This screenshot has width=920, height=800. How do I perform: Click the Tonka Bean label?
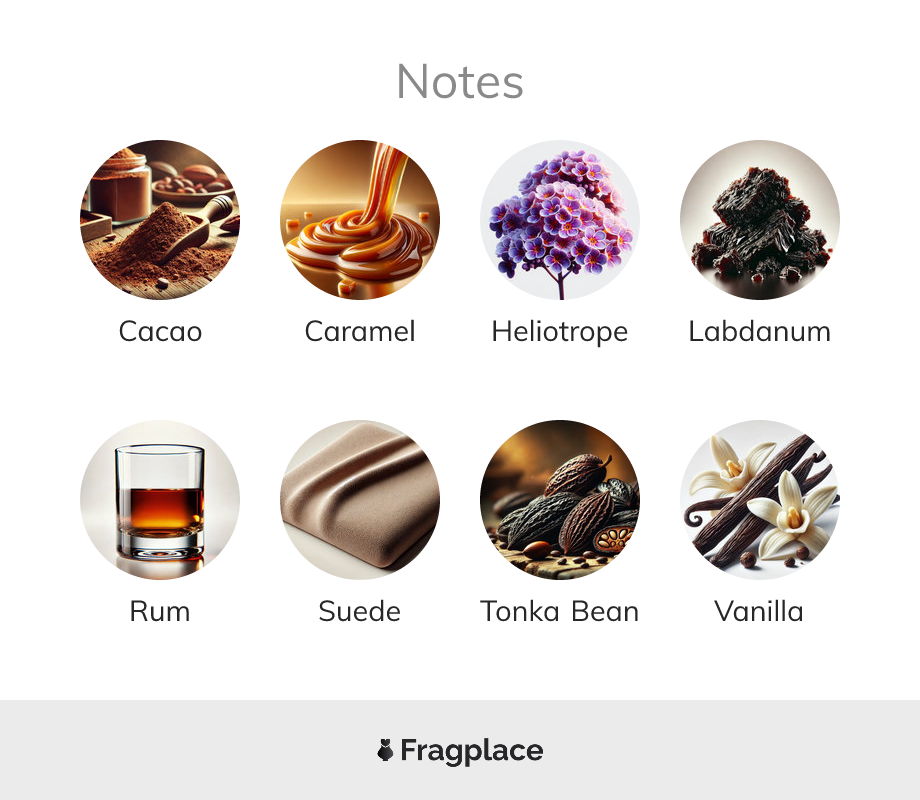tap(560, 612)
